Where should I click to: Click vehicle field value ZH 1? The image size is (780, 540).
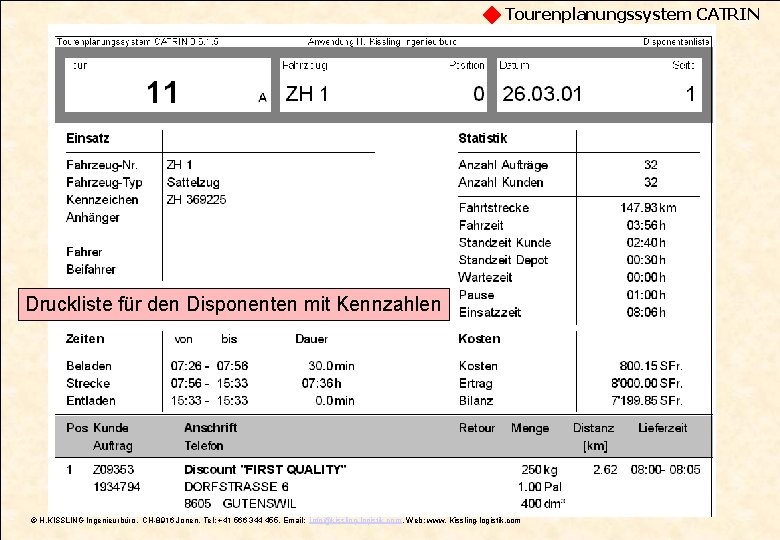pos(306,94)
